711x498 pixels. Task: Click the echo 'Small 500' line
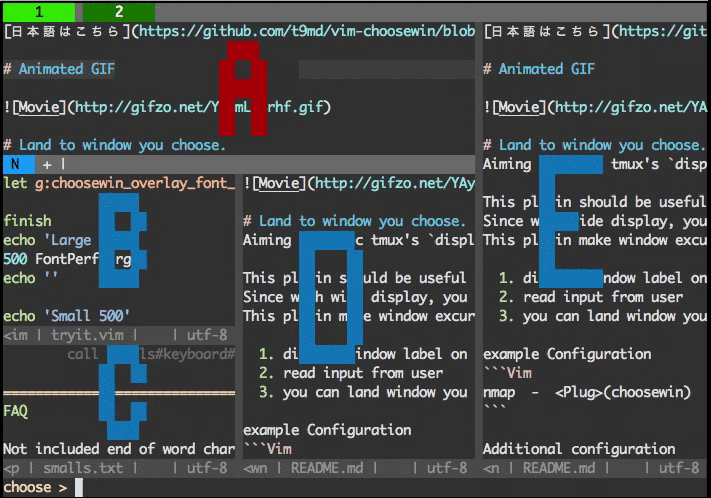pos(67,316)
